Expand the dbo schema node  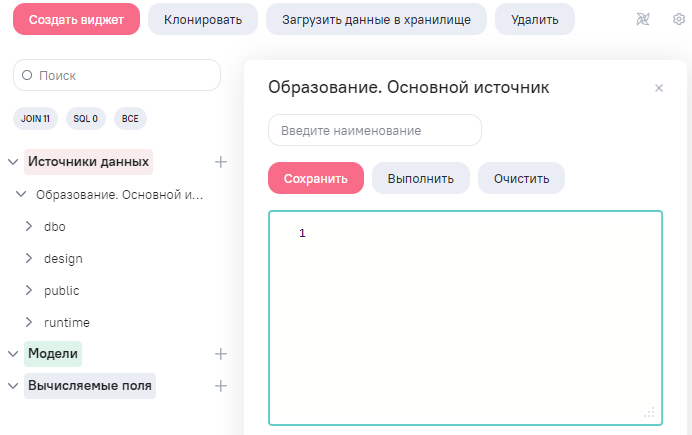pos(29,227)
